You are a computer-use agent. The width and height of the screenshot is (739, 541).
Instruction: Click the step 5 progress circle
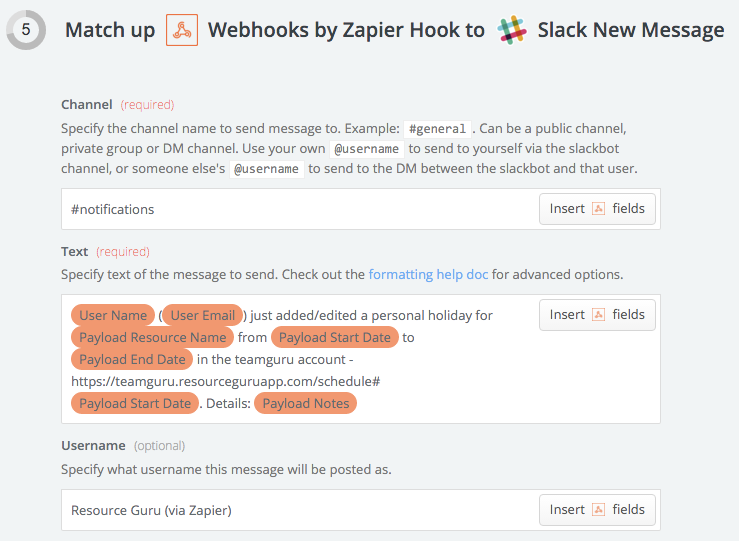click(x=26, y=30)
